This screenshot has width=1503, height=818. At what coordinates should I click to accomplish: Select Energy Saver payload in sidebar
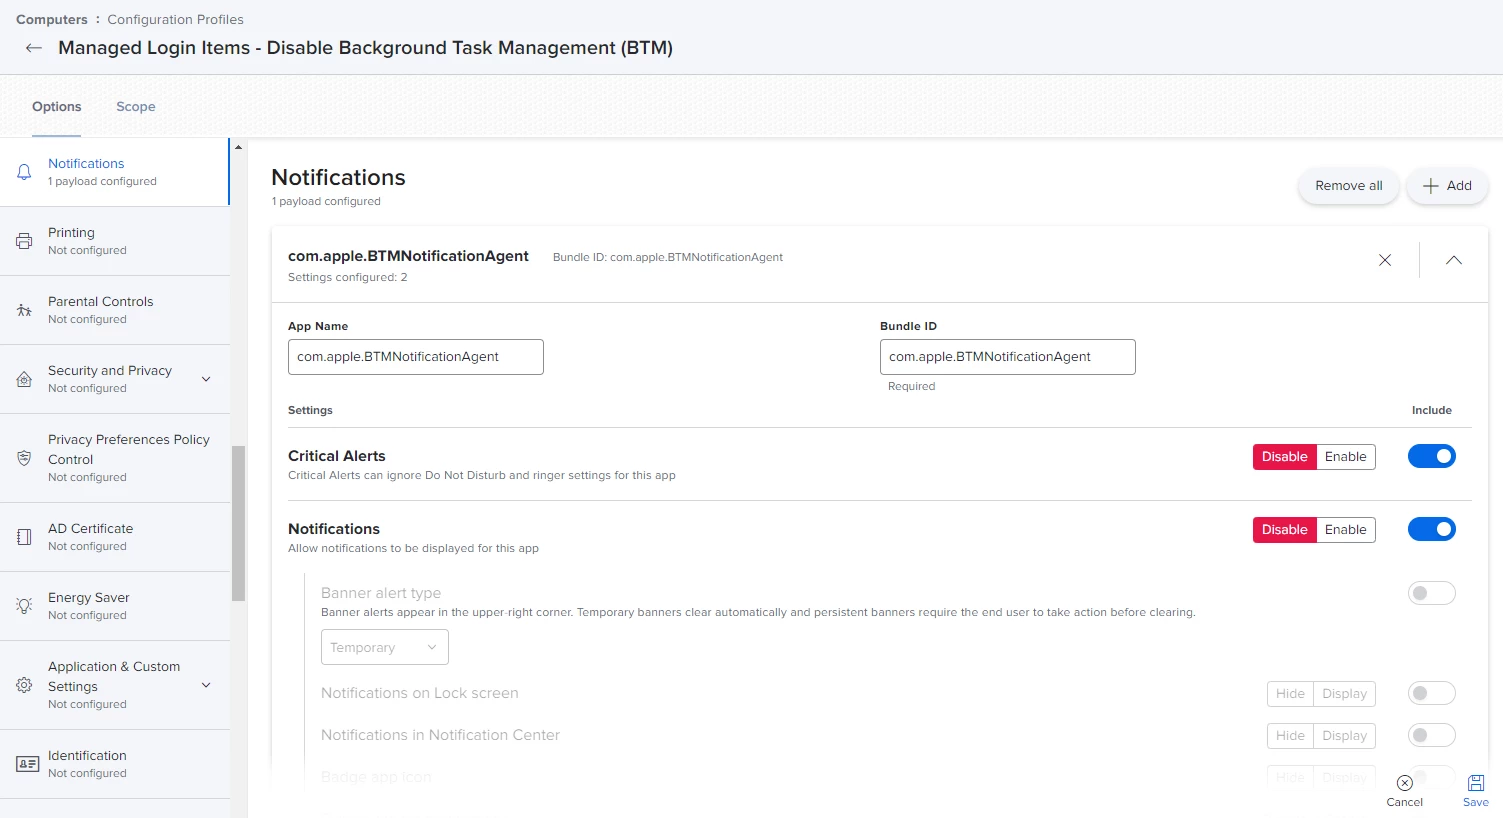pyautogui.click(x=115, y=606)
